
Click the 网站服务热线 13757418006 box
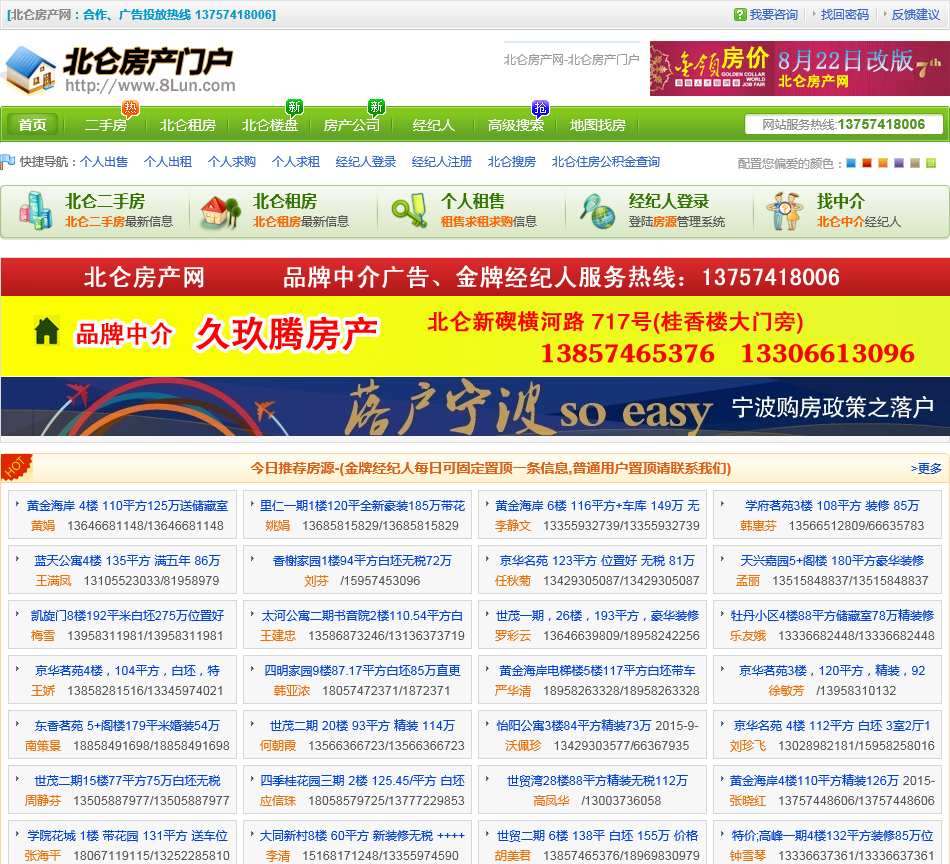point(843,125)
